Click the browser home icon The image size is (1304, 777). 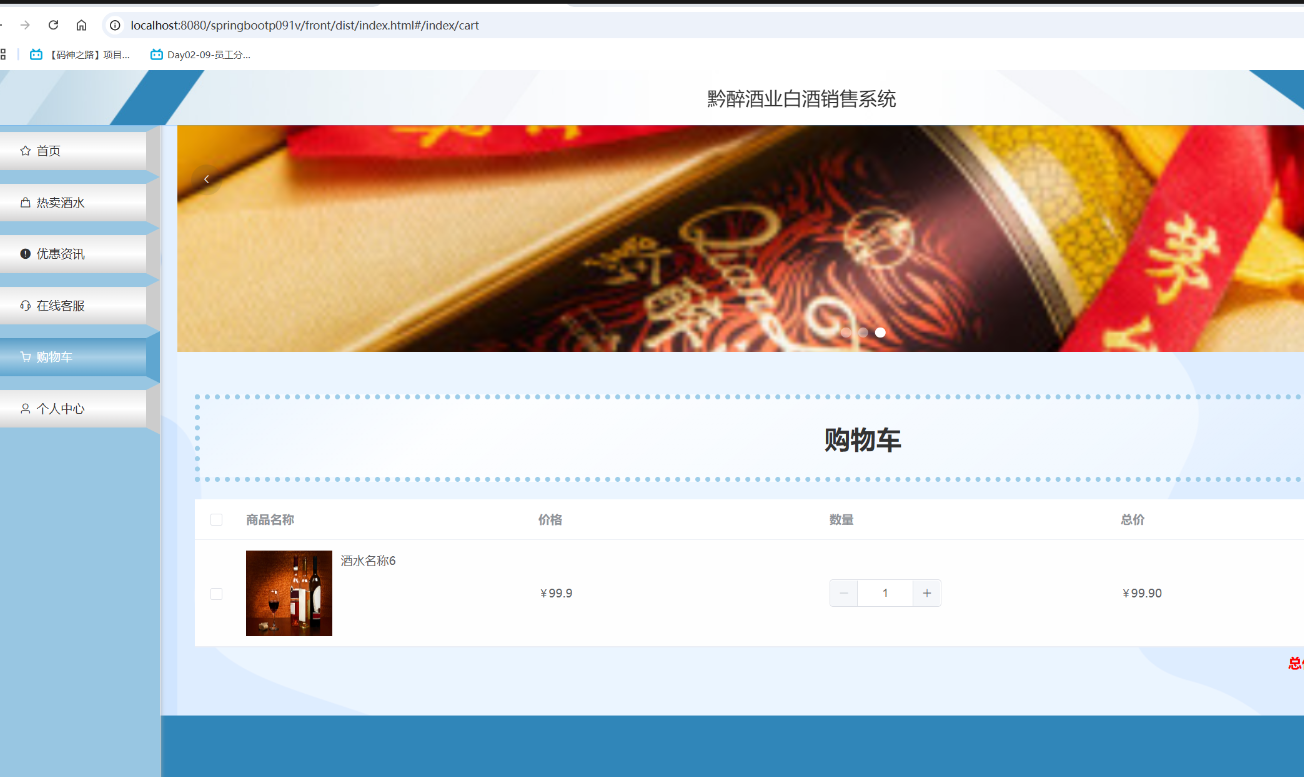[x=81, y=25]
